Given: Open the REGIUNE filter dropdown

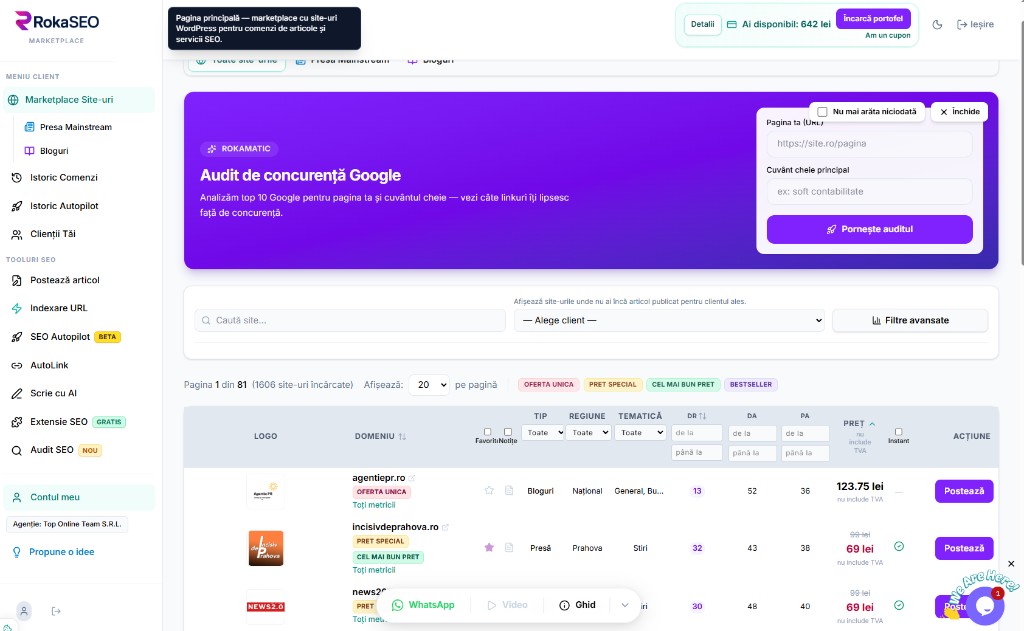Looking at the screenshot, I should pyautogui.click(x=588, y=432).
